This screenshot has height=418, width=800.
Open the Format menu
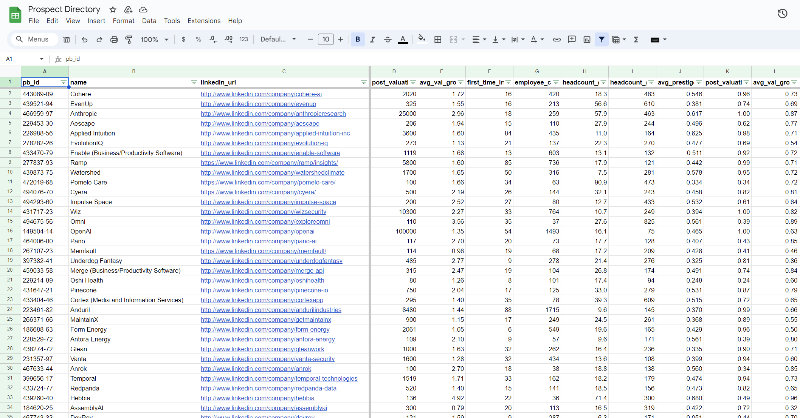point(123,21)
